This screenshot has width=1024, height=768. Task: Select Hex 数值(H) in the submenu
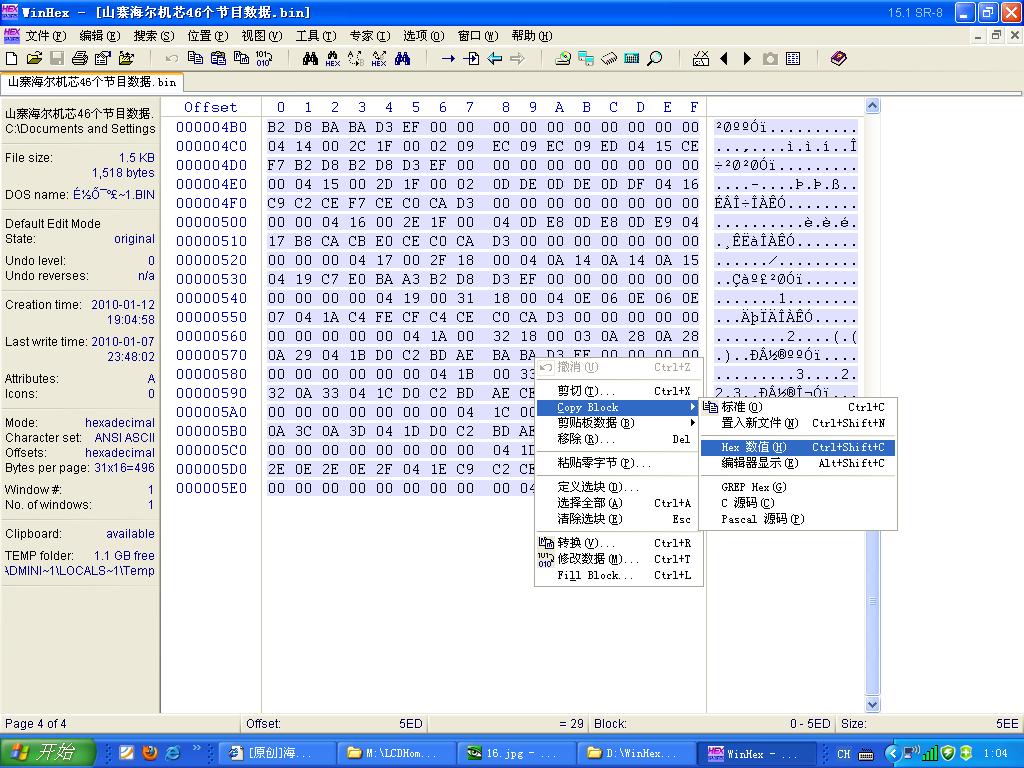[797, 447]
